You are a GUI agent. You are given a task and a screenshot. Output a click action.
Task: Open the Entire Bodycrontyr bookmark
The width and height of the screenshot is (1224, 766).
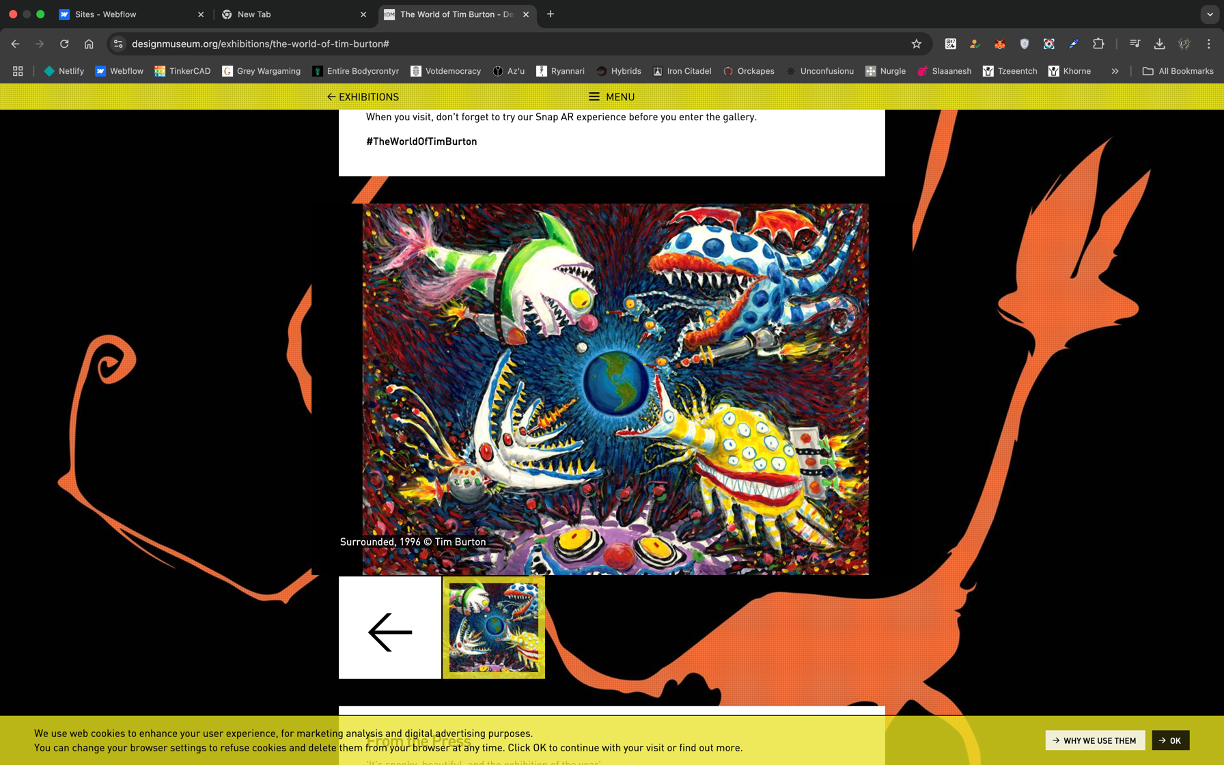click(355, 71)
